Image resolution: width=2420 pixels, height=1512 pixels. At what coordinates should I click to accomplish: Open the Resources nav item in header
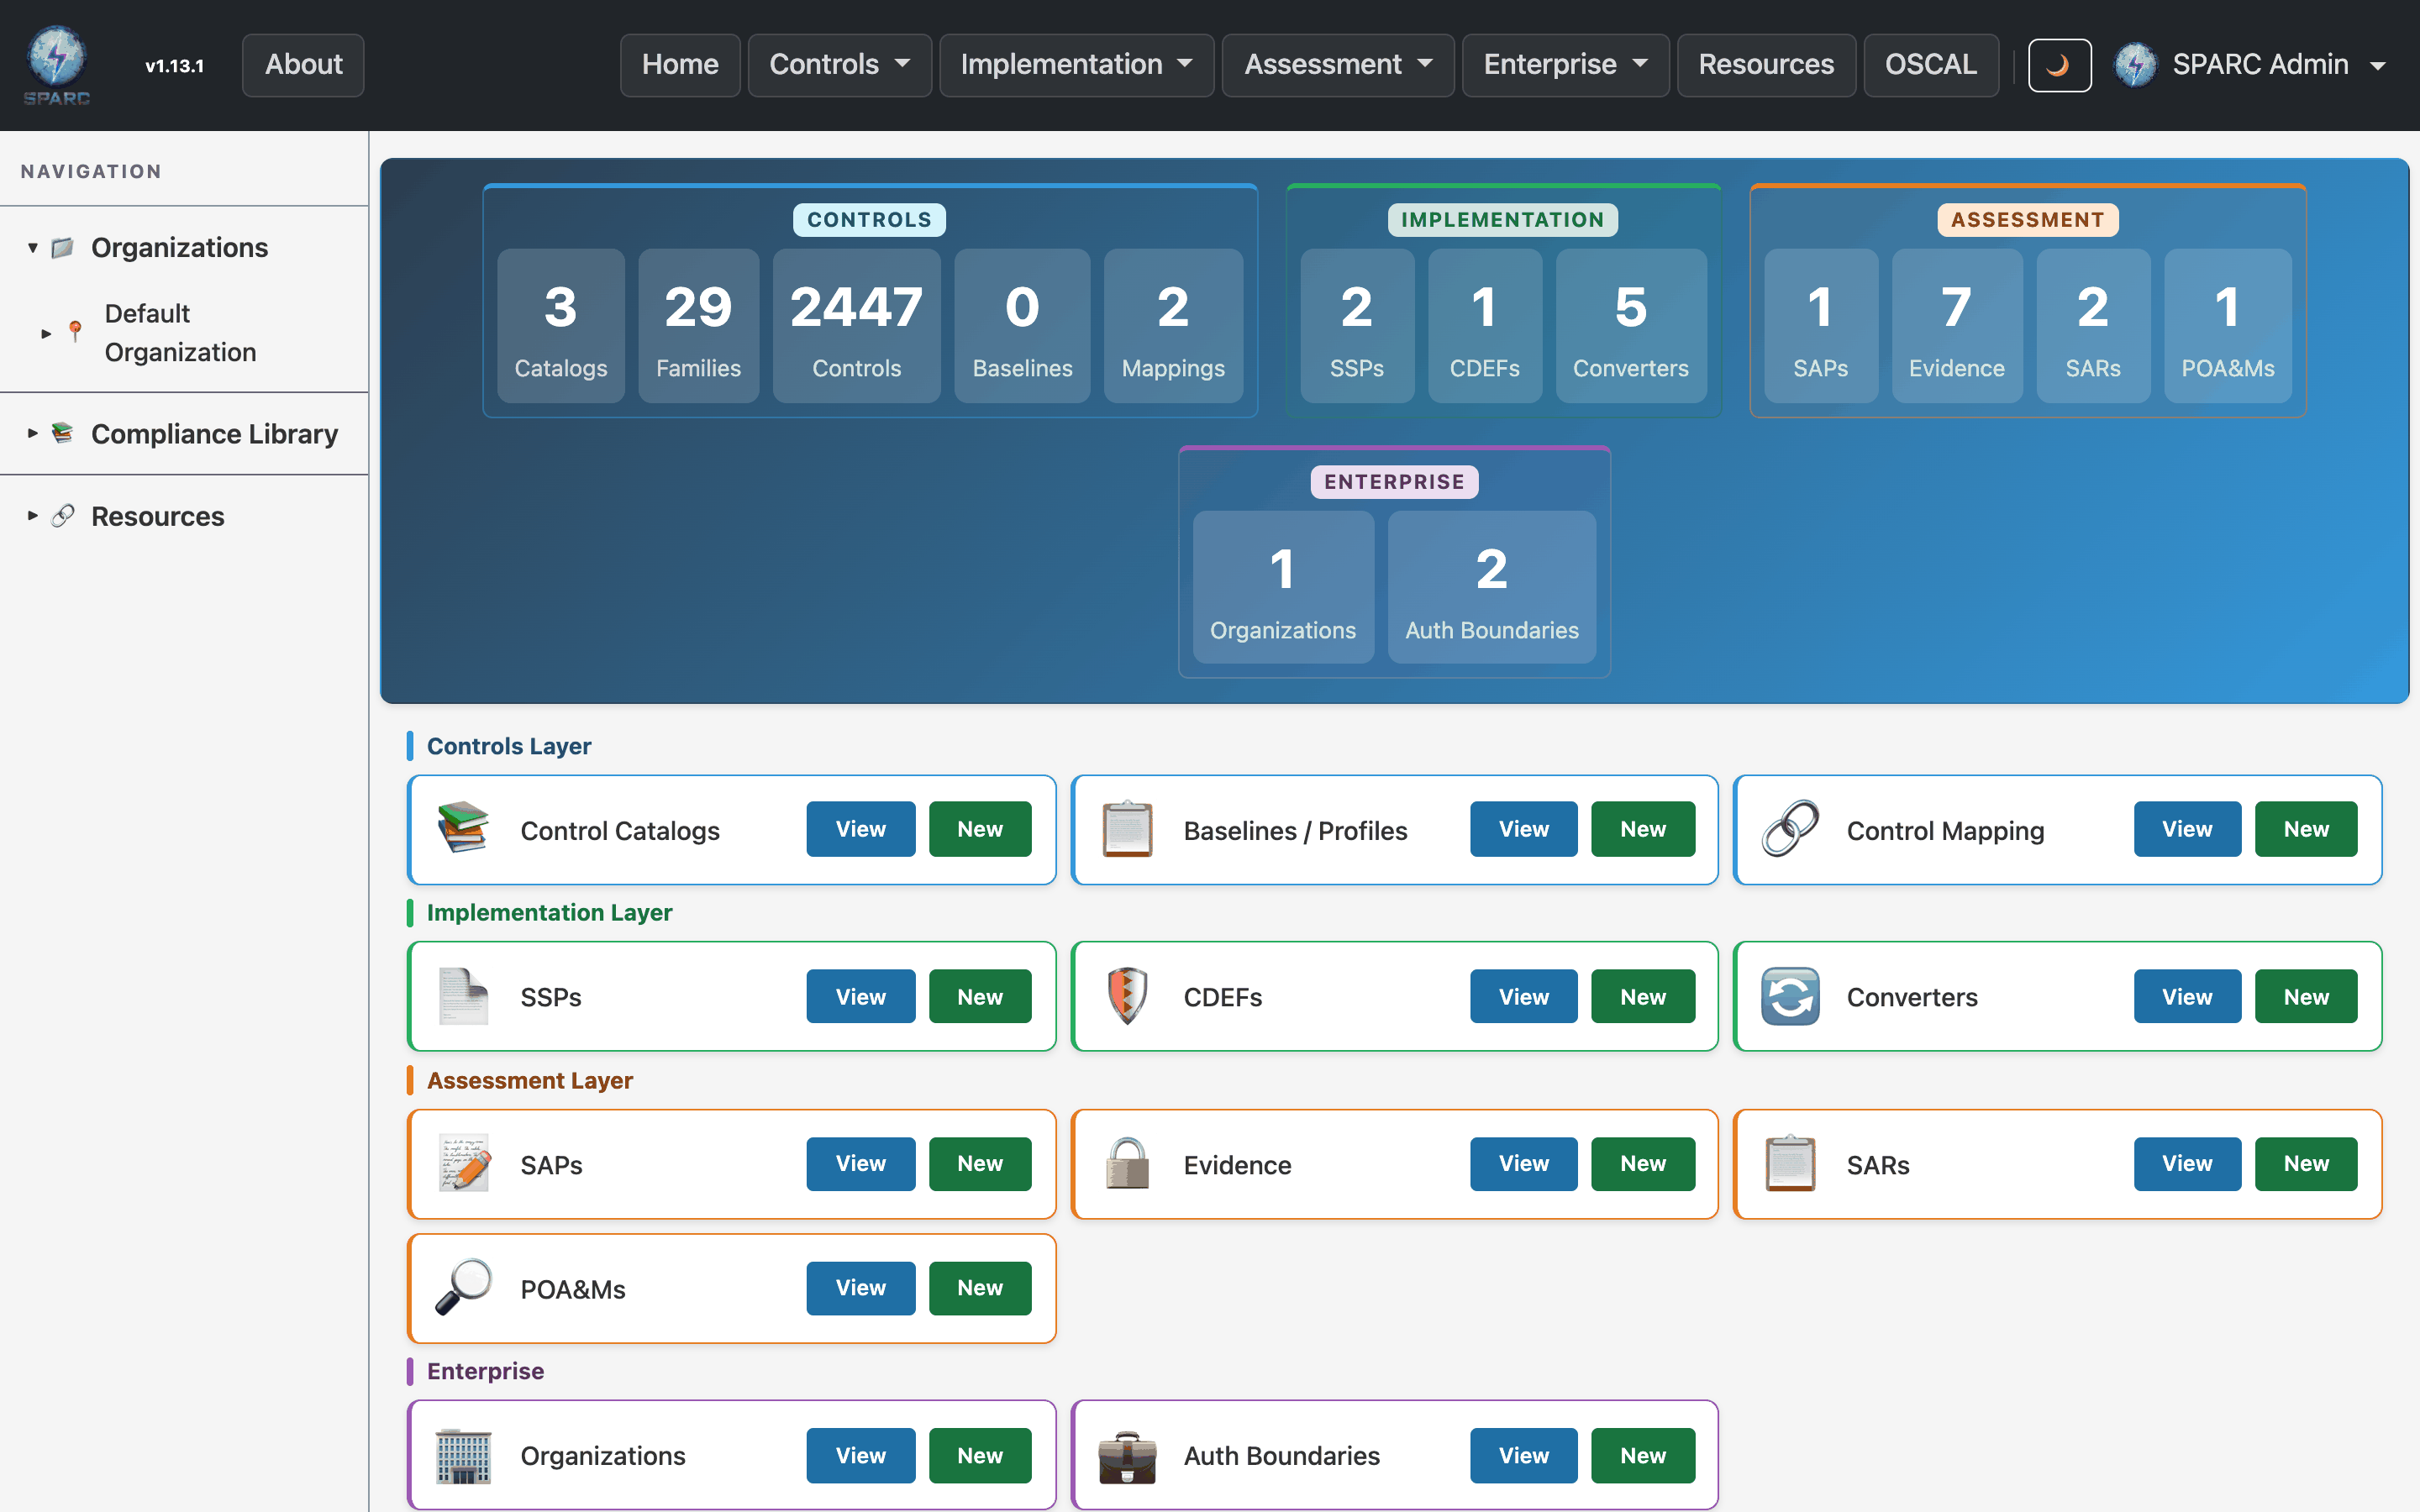[1766, 65]
